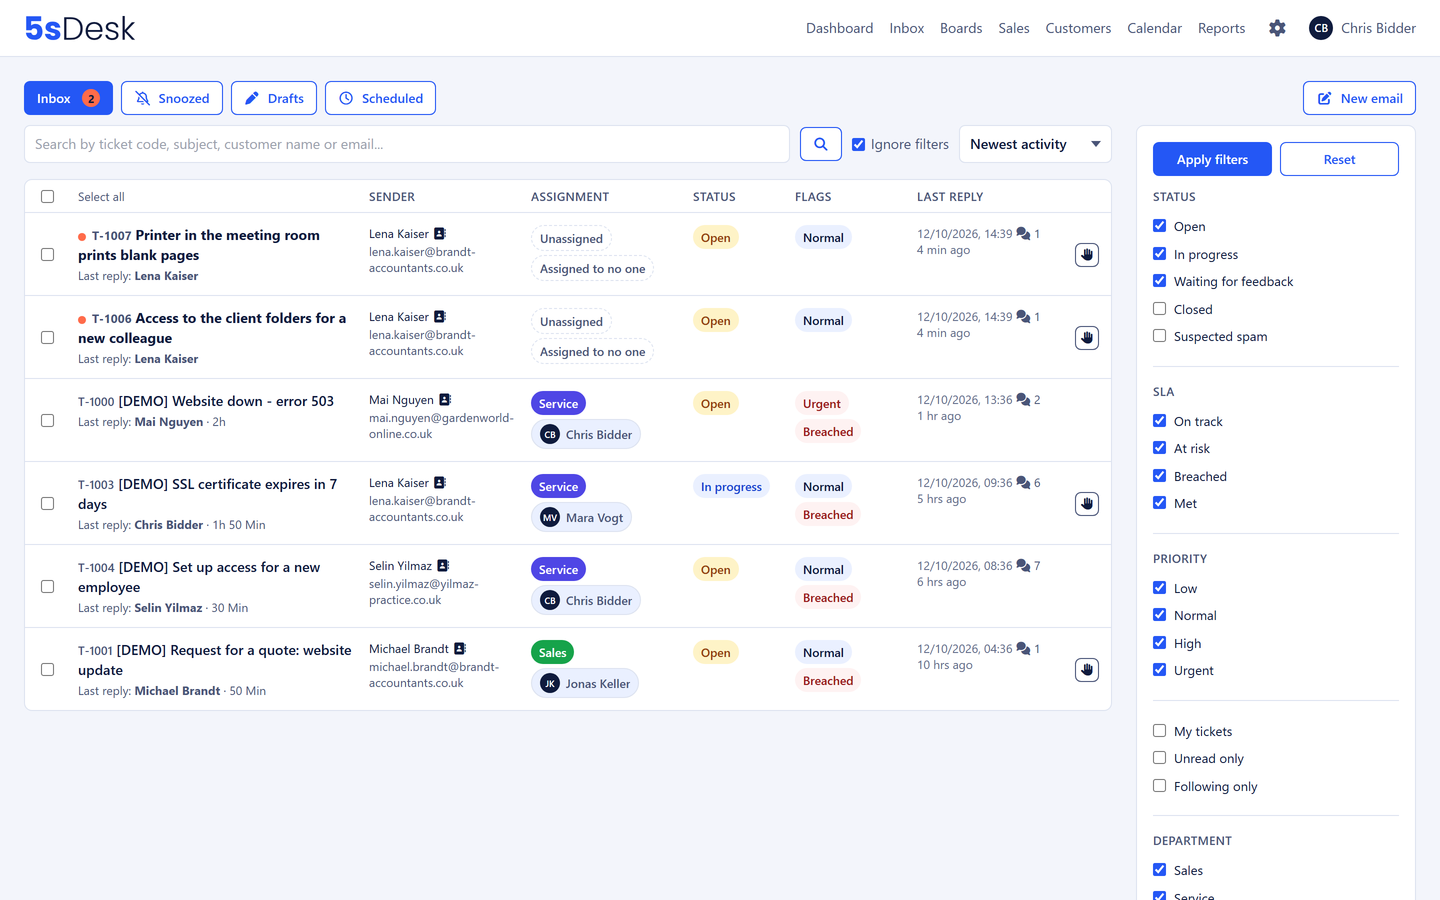Go to Dashboard in top navigation
Viewport: 1440px width, 900px height.
click(x=839, y=28)
